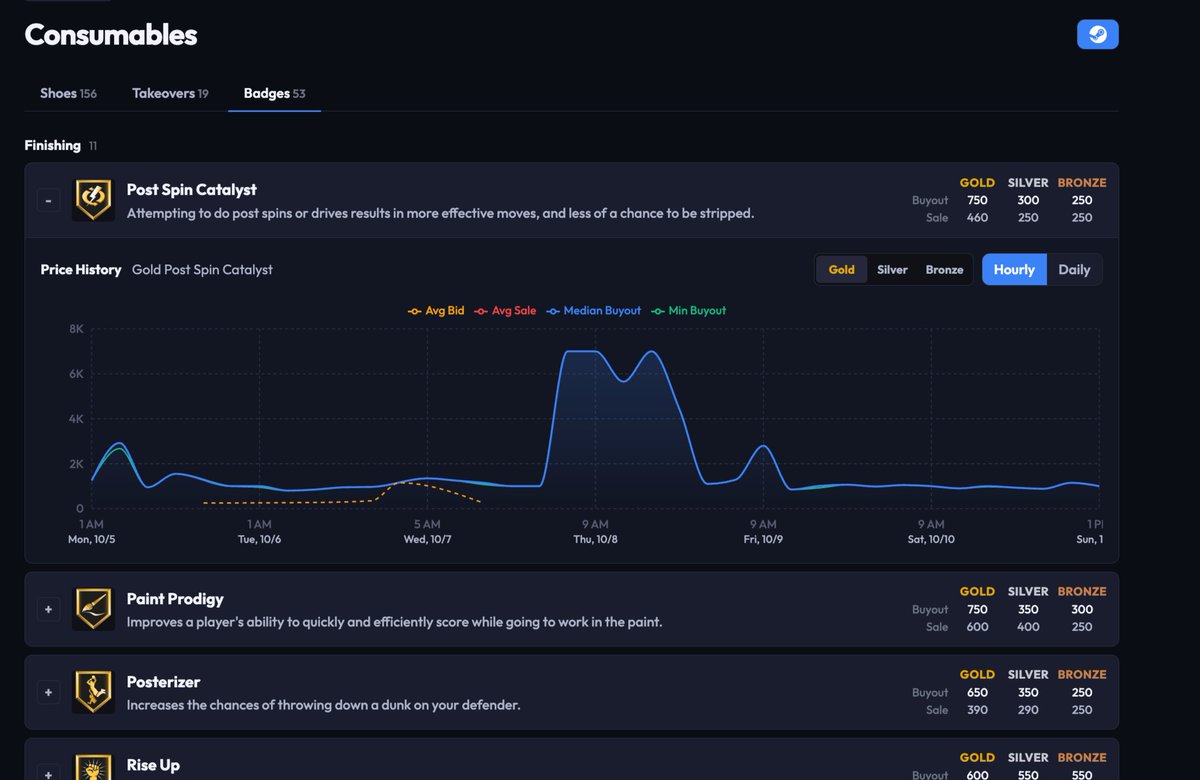Click the Posterizer badge icon
The width and height of the screenshot is (1200, 780).
tap(93, 692)
